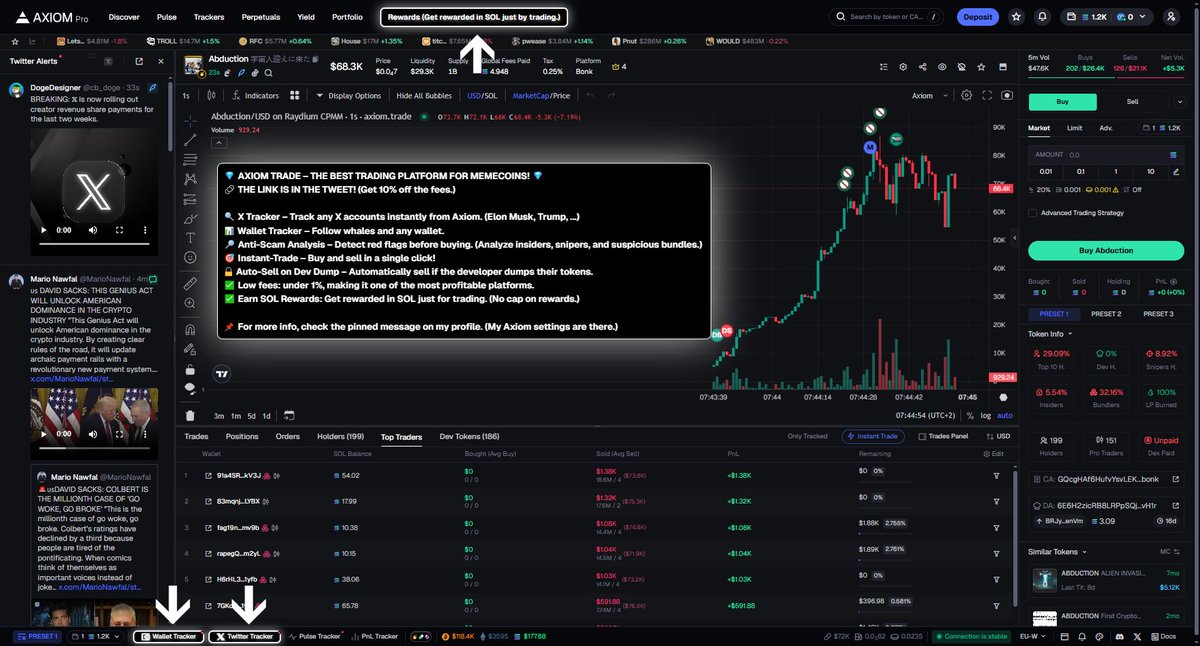
Task: Collapse the Token Info section
Action: (x=1050, y=334)
